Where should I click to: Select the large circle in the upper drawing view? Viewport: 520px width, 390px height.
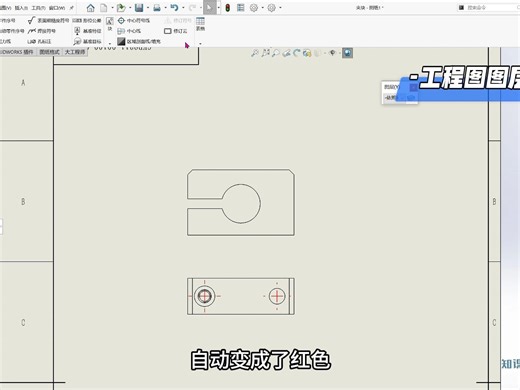coord(241,203)
